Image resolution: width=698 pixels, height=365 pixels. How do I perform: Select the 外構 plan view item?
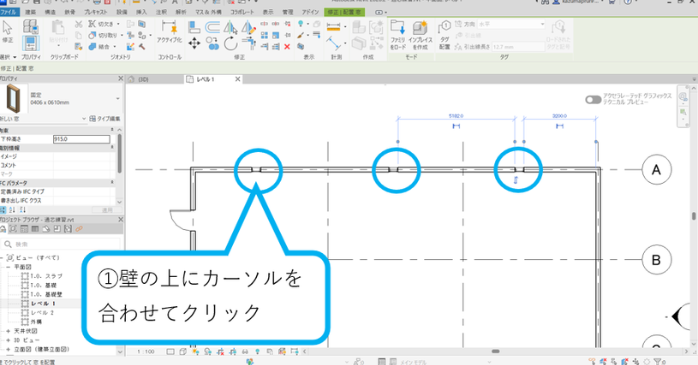tap(37, 321)
